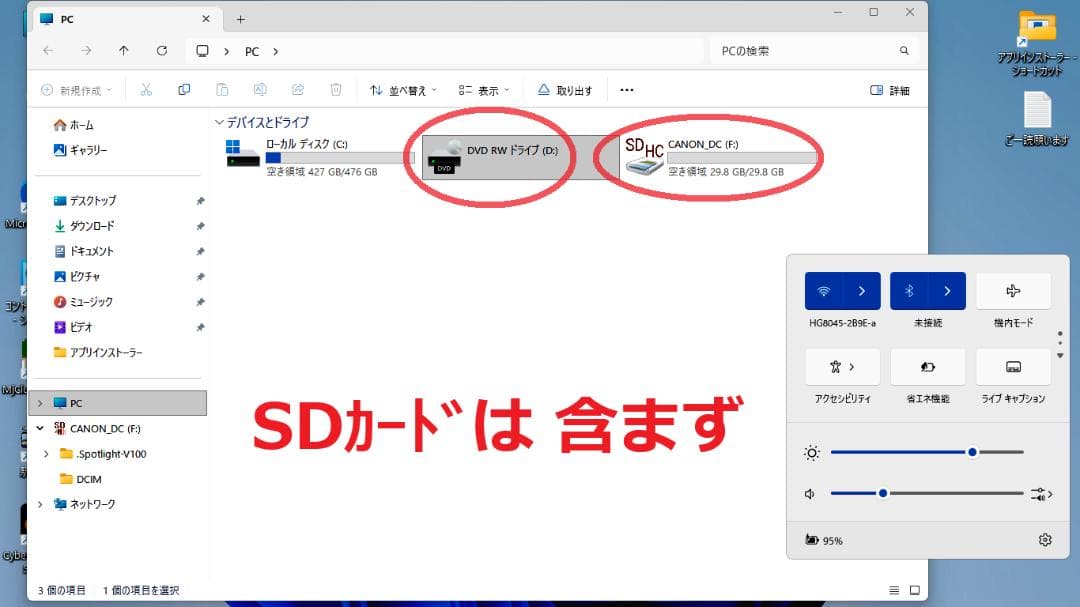Select the Paste icon in the toolbar

(222, 90)
